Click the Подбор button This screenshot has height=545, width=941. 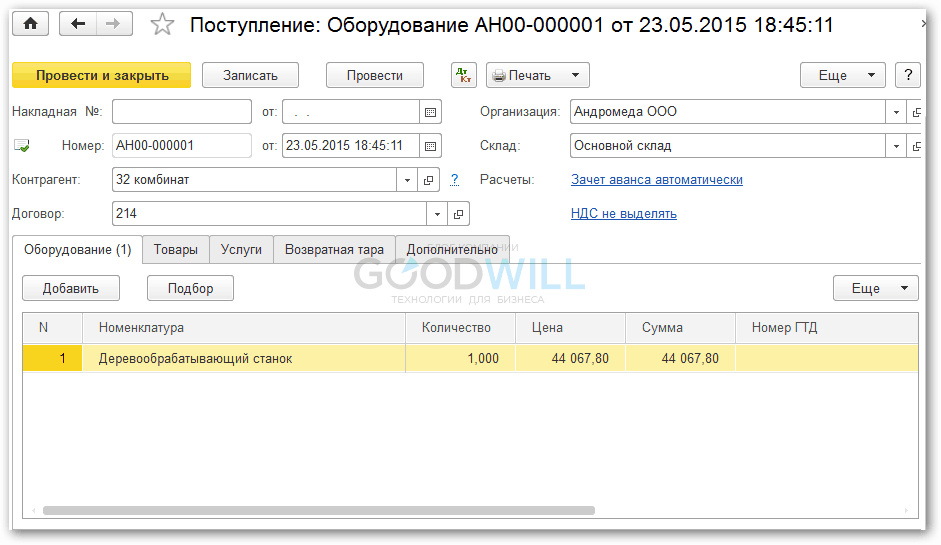coord(190,288)
